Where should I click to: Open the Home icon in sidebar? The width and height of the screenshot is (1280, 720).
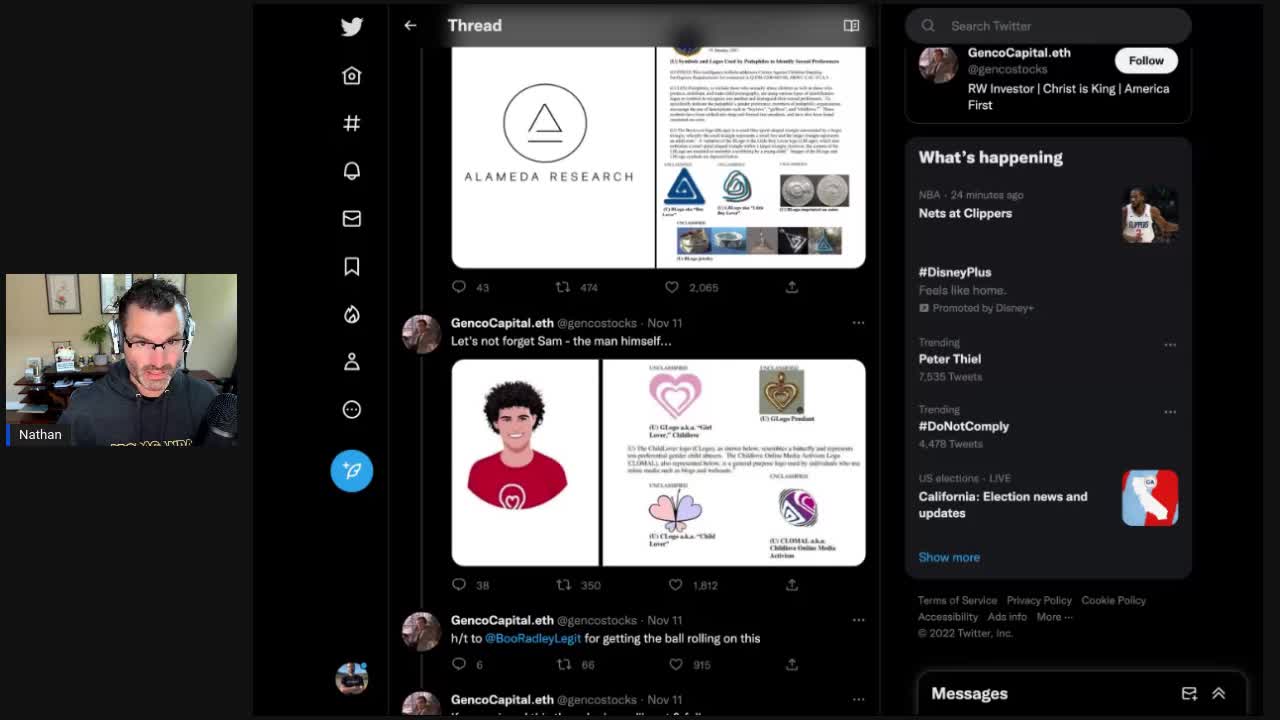(351, 75)
